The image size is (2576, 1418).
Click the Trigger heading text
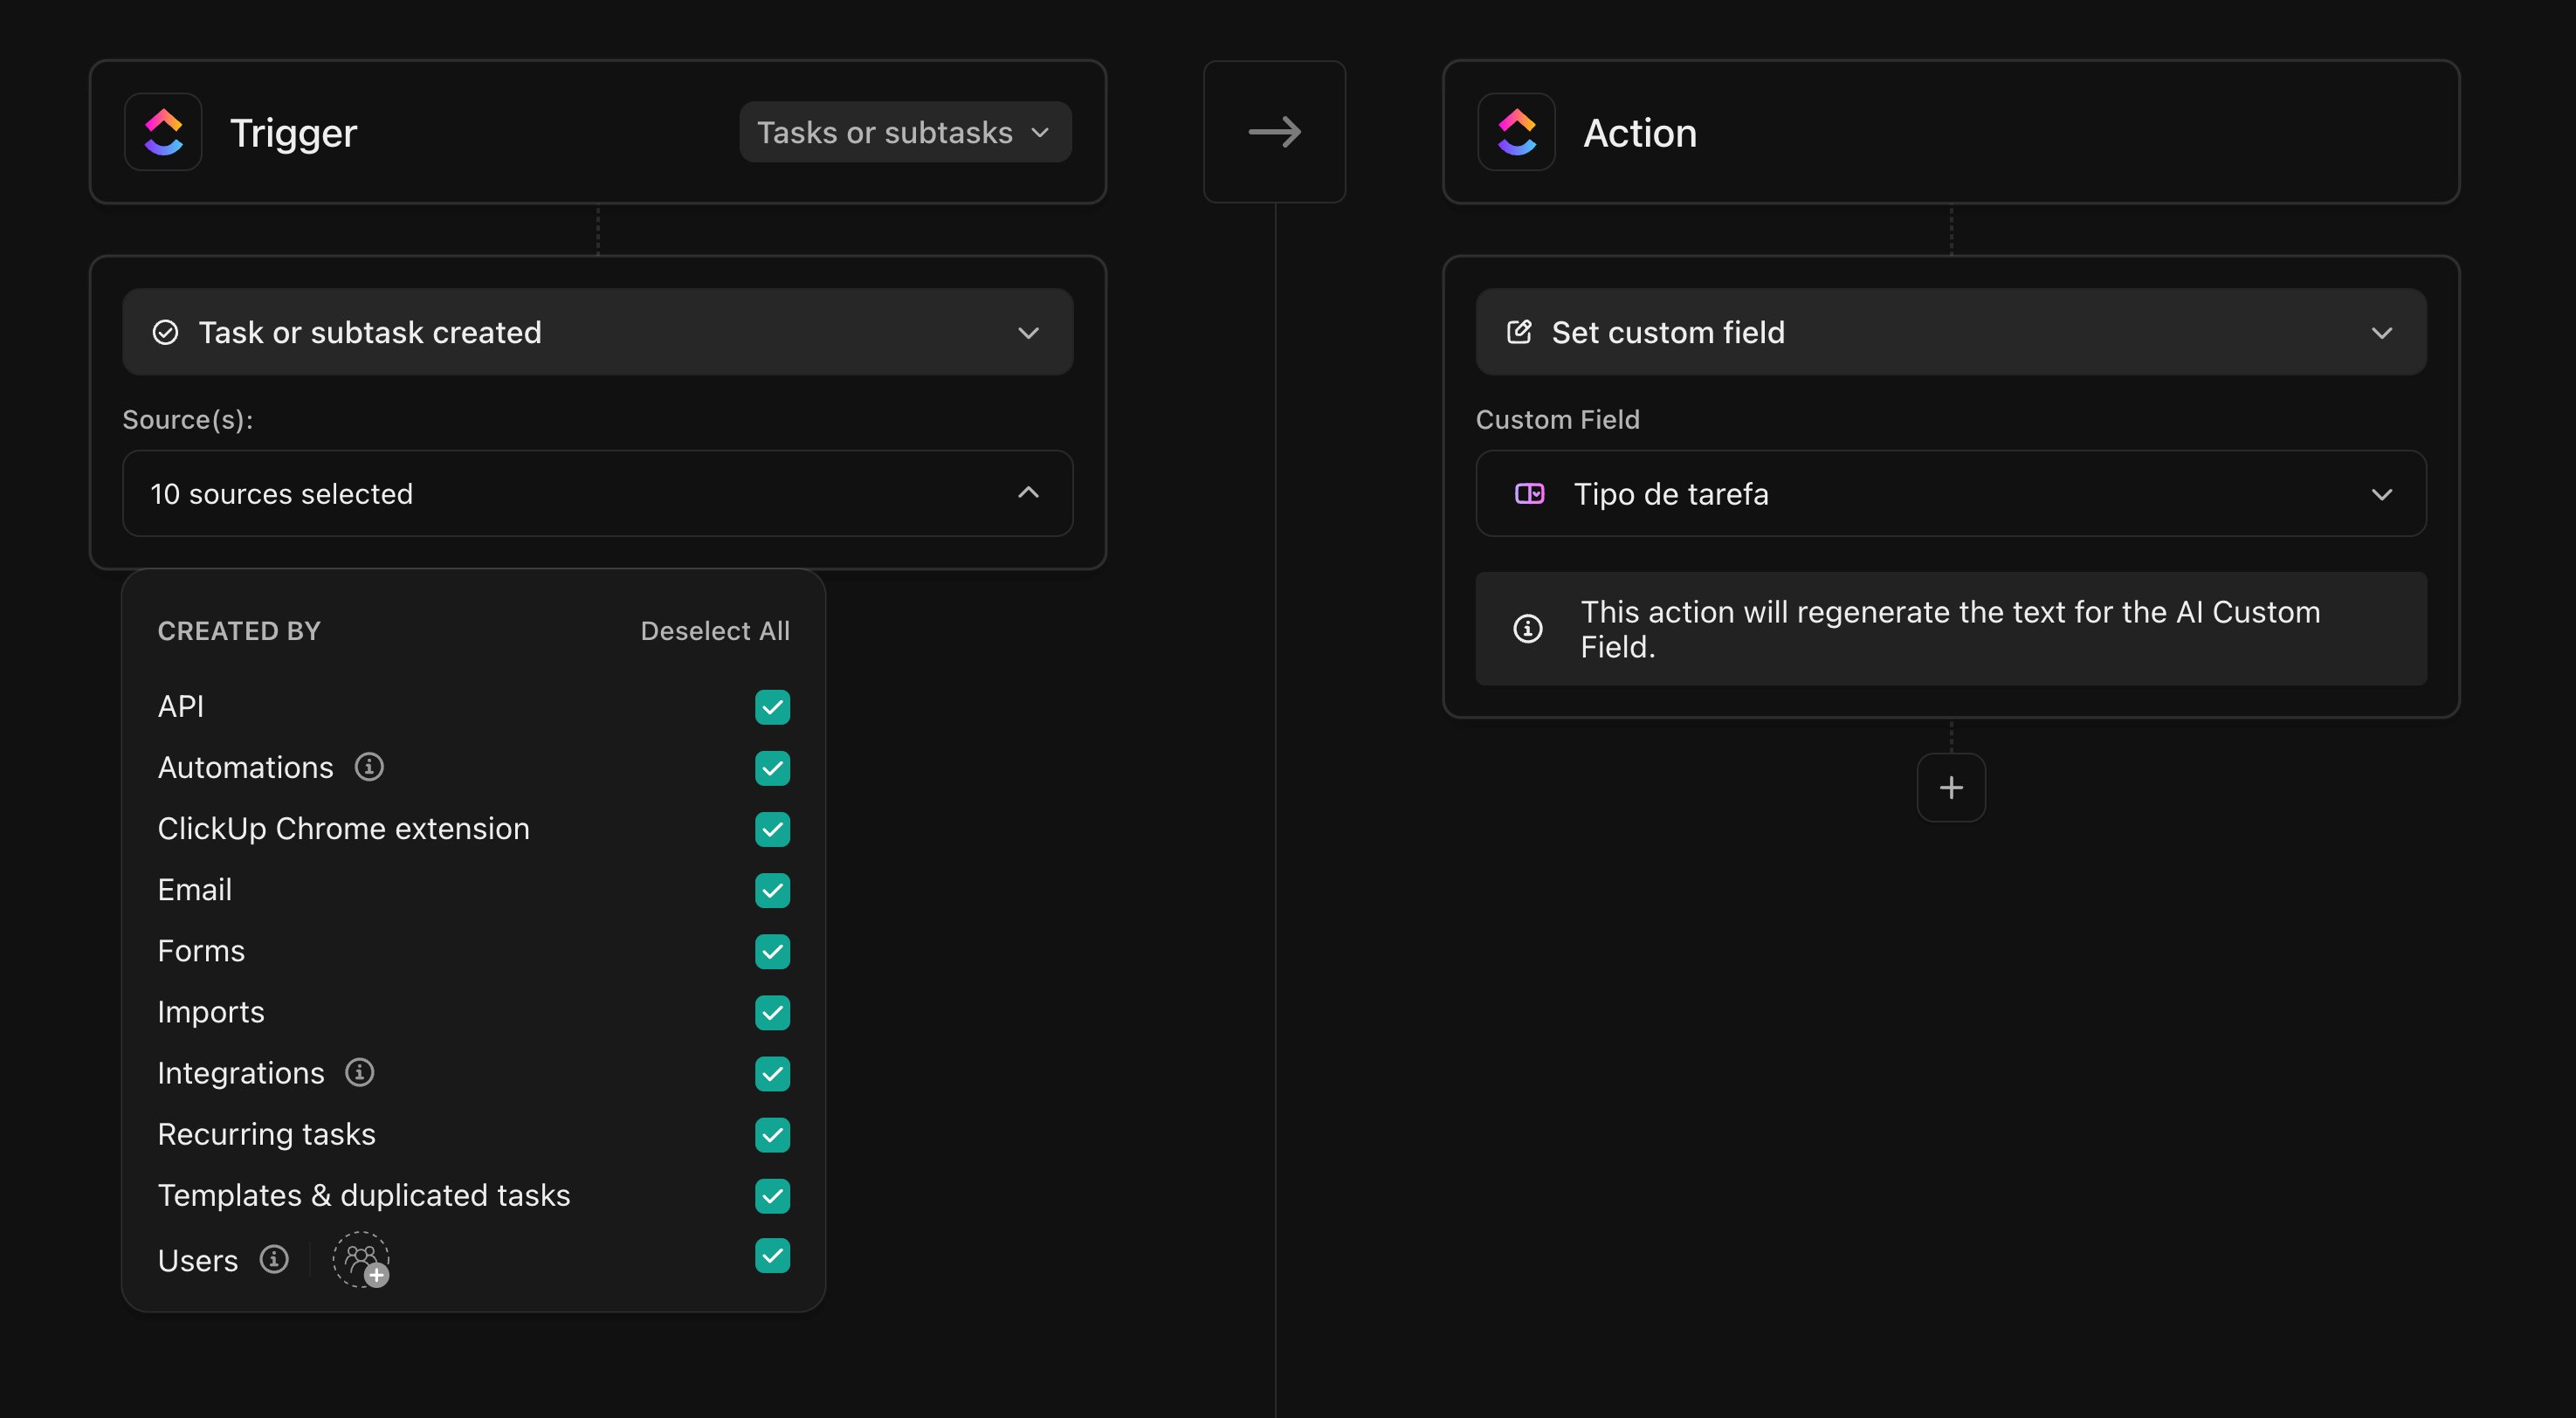tap(293, 133)
